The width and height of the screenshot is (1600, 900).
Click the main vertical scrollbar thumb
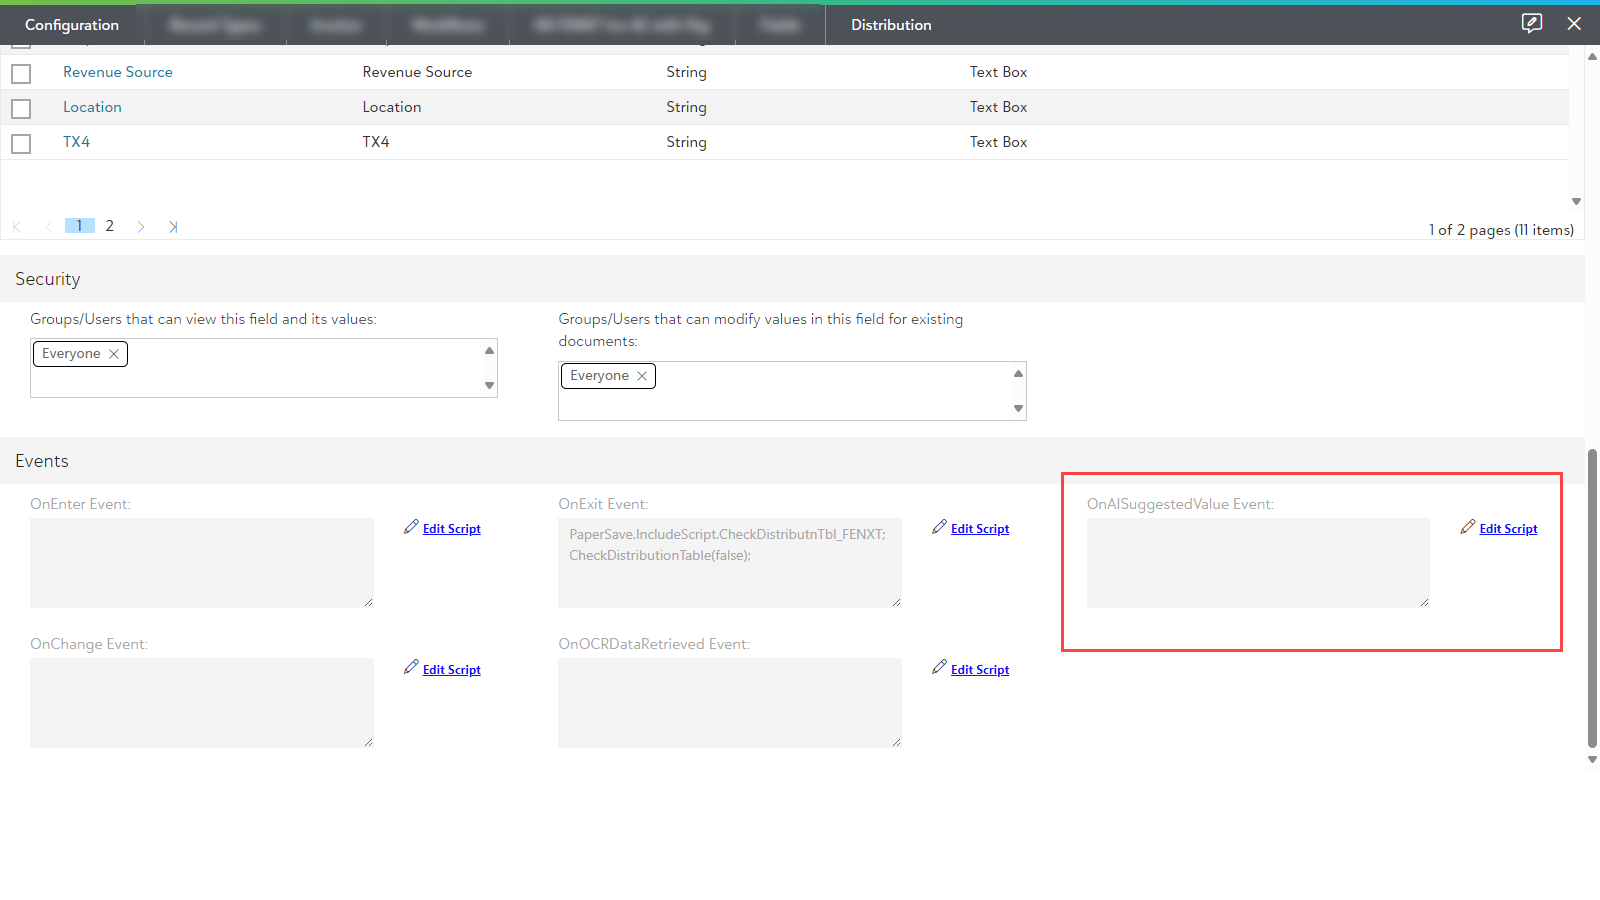[x=1592, y=598]
